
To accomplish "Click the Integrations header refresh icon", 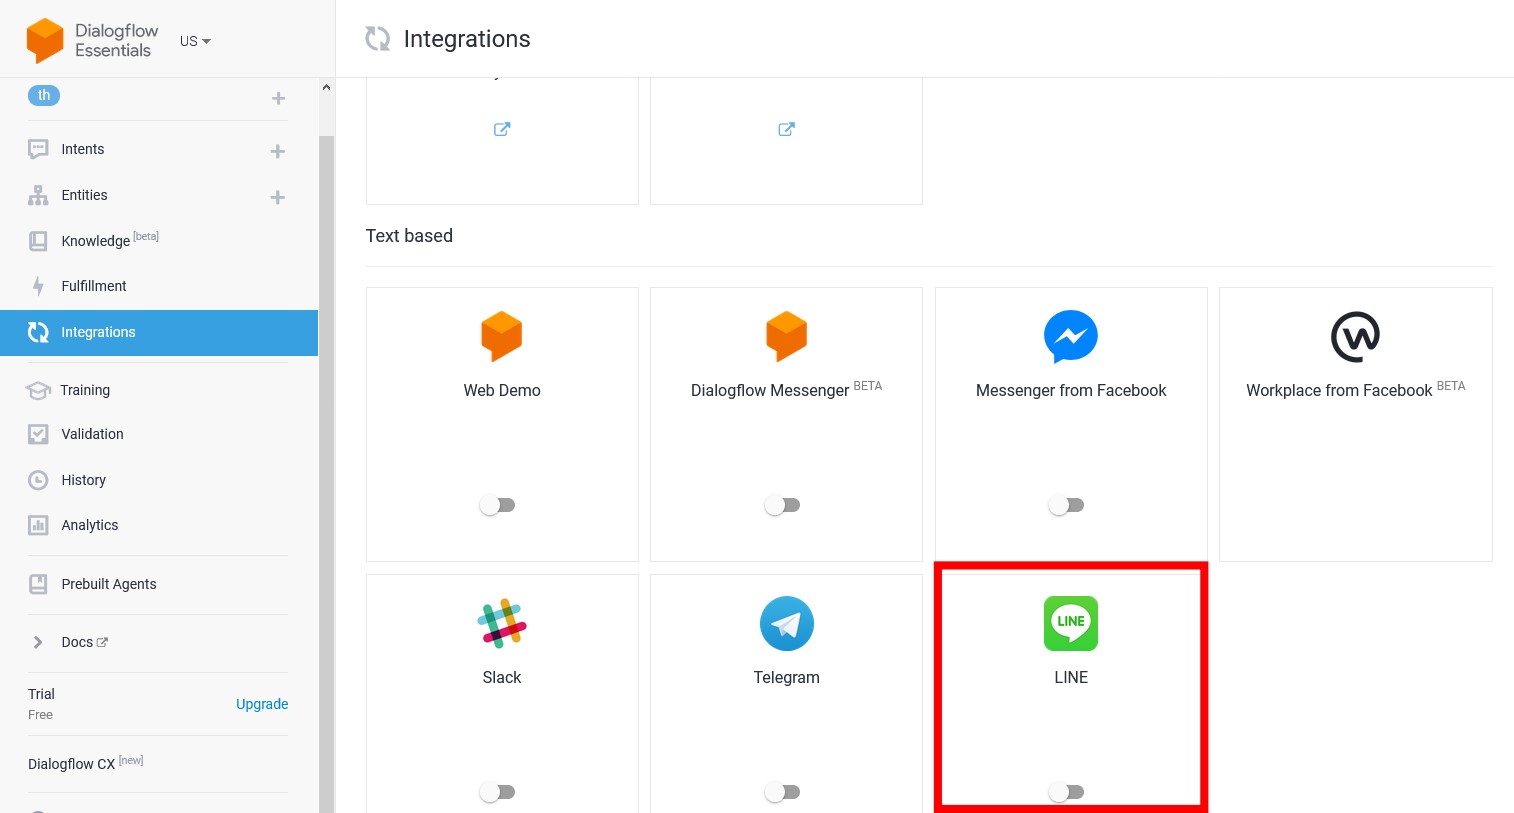I will click(x=377, y=39).
